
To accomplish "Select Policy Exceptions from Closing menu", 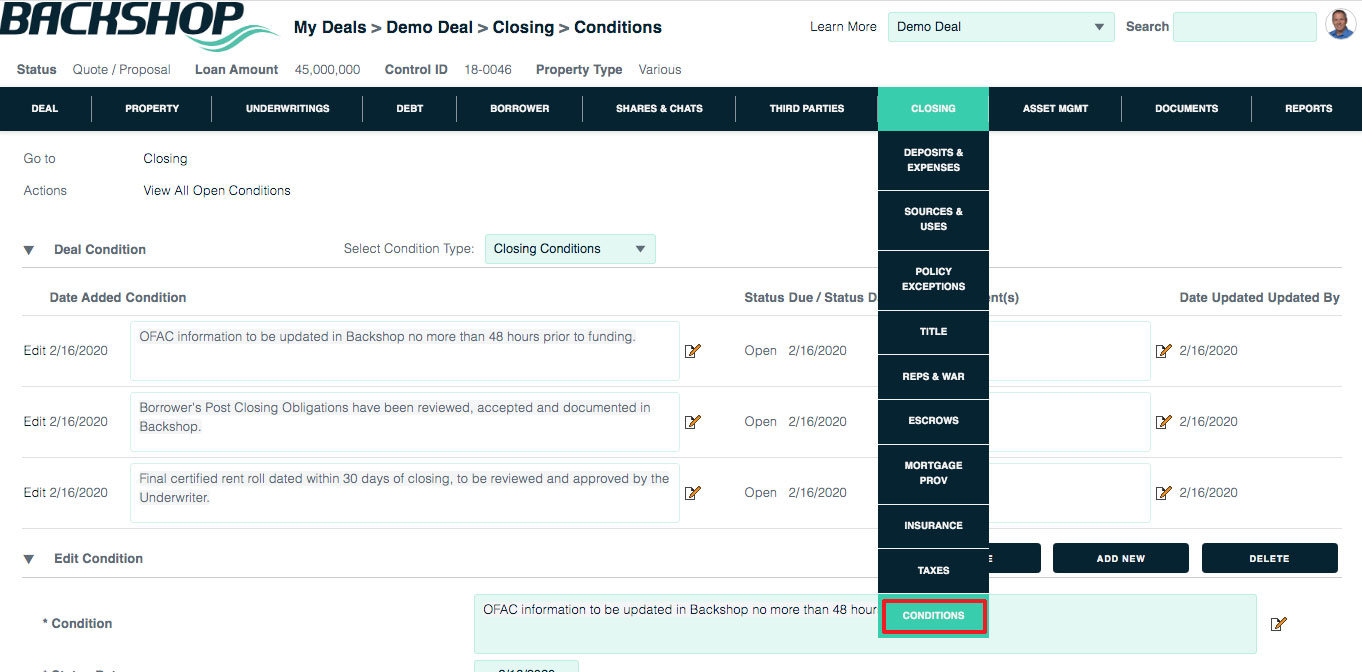I will (x=933, y=279).
